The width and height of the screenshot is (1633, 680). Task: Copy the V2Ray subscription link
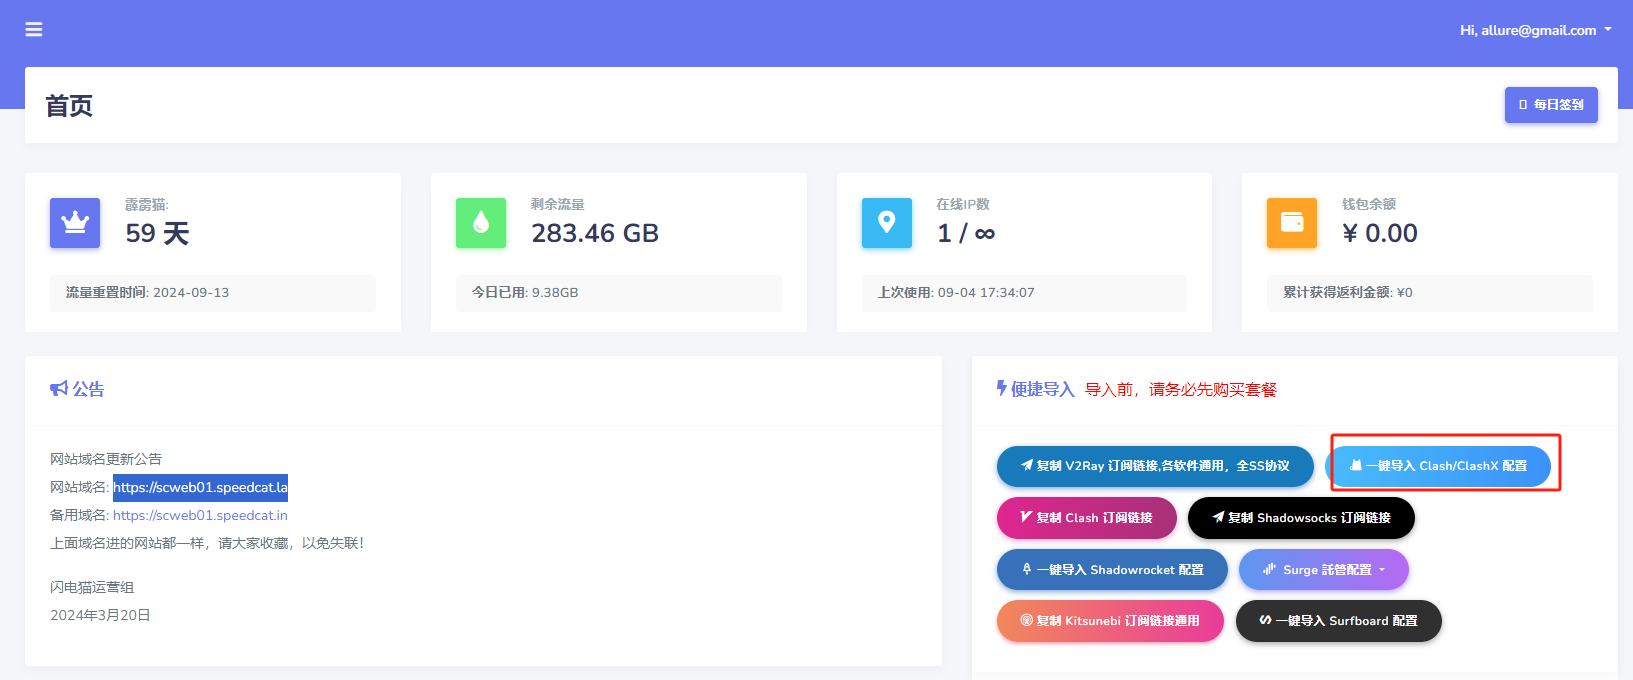1155,466
